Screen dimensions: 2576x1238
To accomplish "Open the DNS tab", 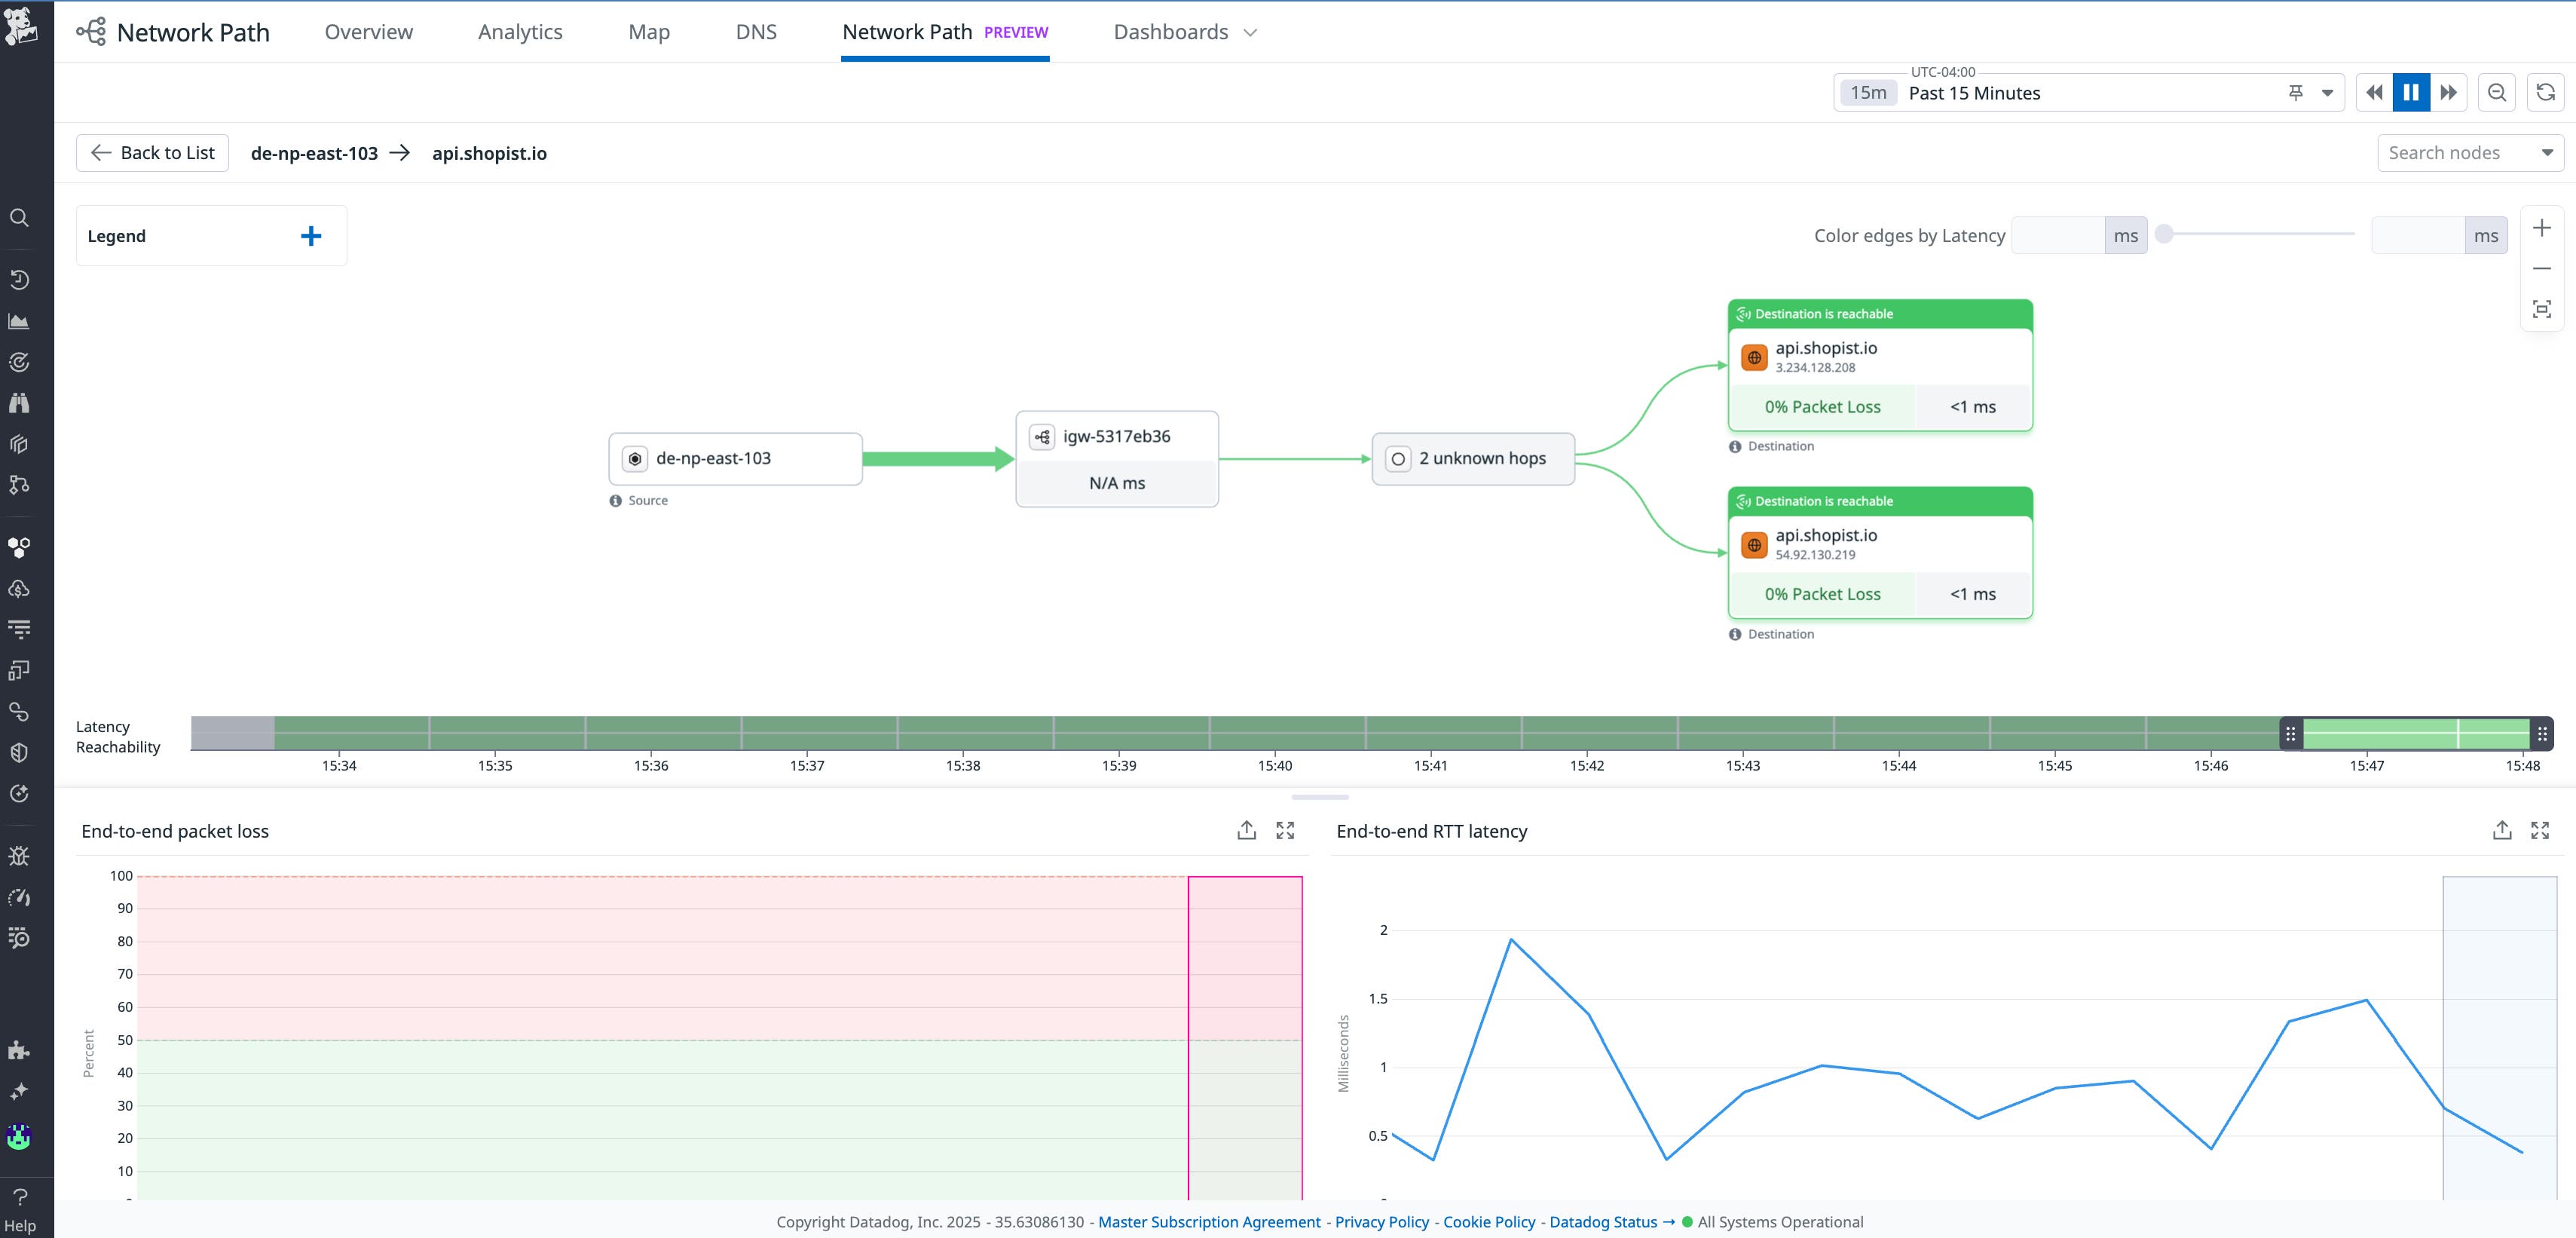I will coord(756,32).
